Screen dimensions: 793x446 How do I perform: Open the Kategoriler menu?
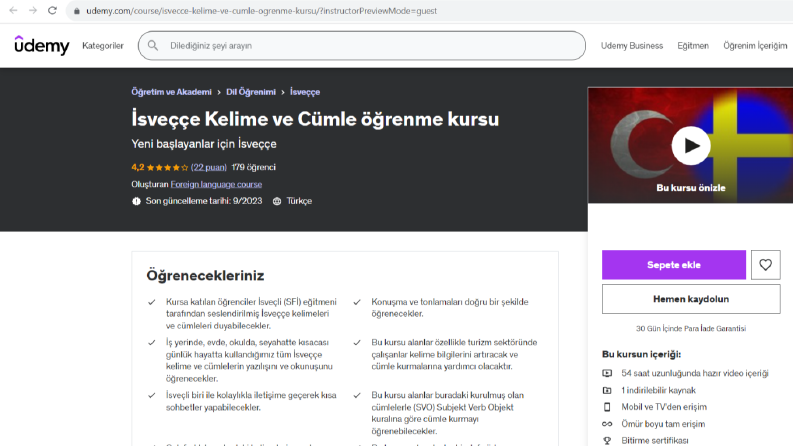point(103,46)
